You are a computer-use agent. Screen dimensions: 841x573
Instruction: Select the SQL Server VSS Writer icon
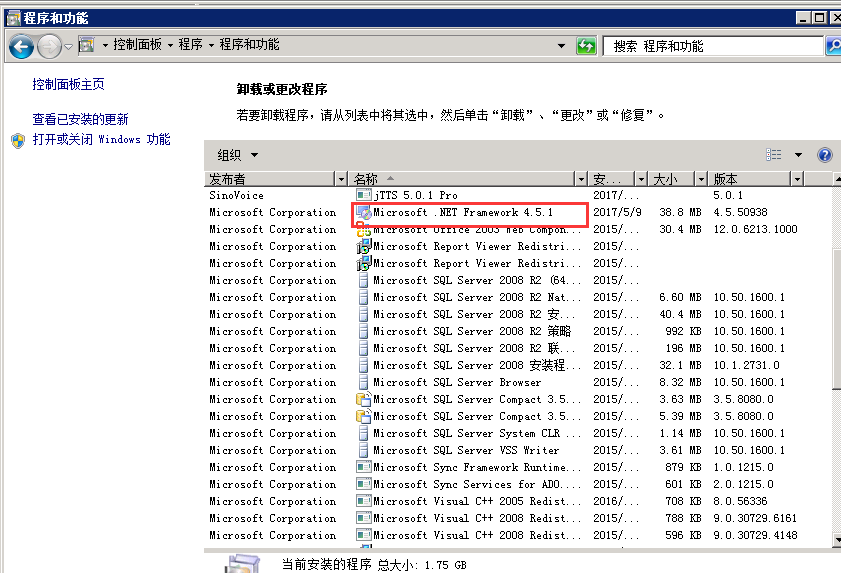point(364,450)
